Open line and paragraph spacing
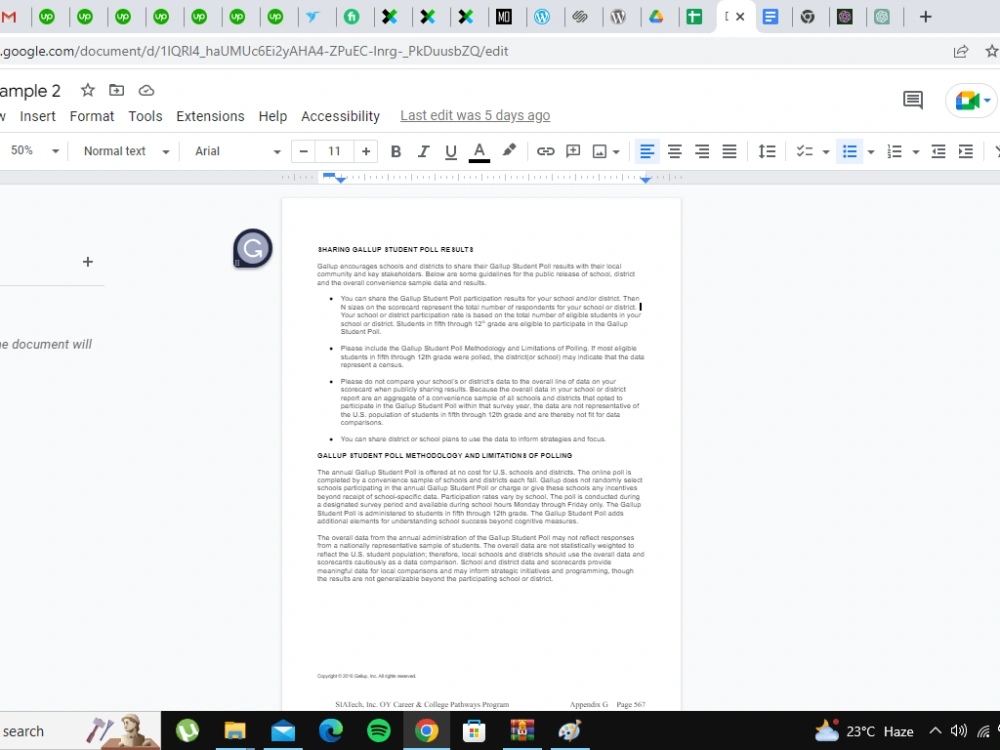This screenshot has width=1000, height=750. 767,151
